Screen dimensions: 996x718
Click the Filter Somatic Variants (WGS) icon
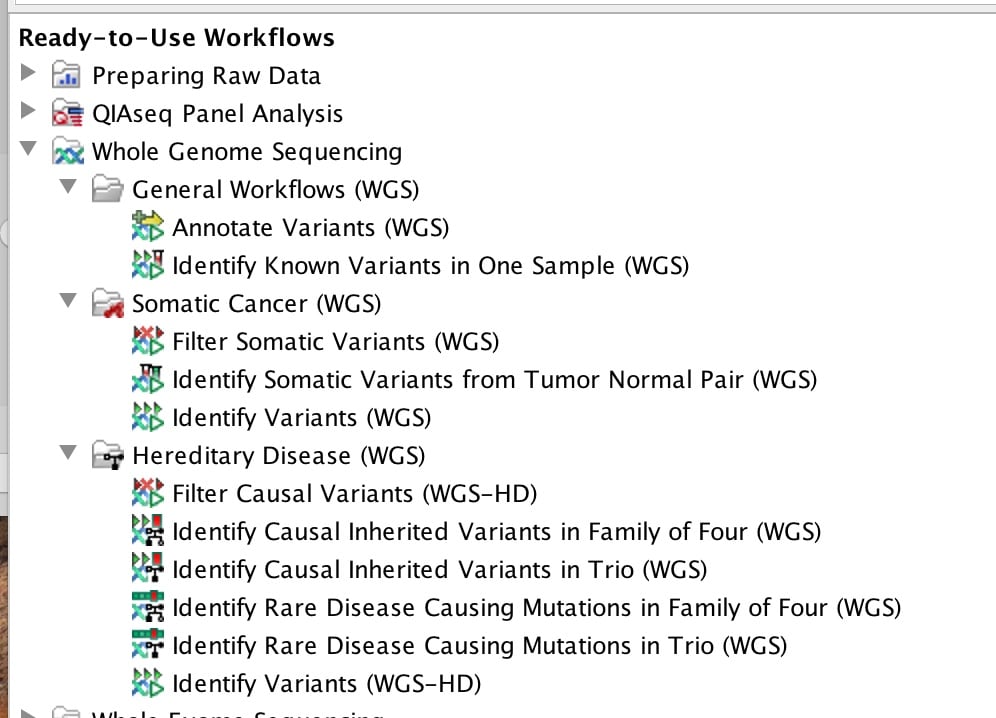[x=148, y=341]
